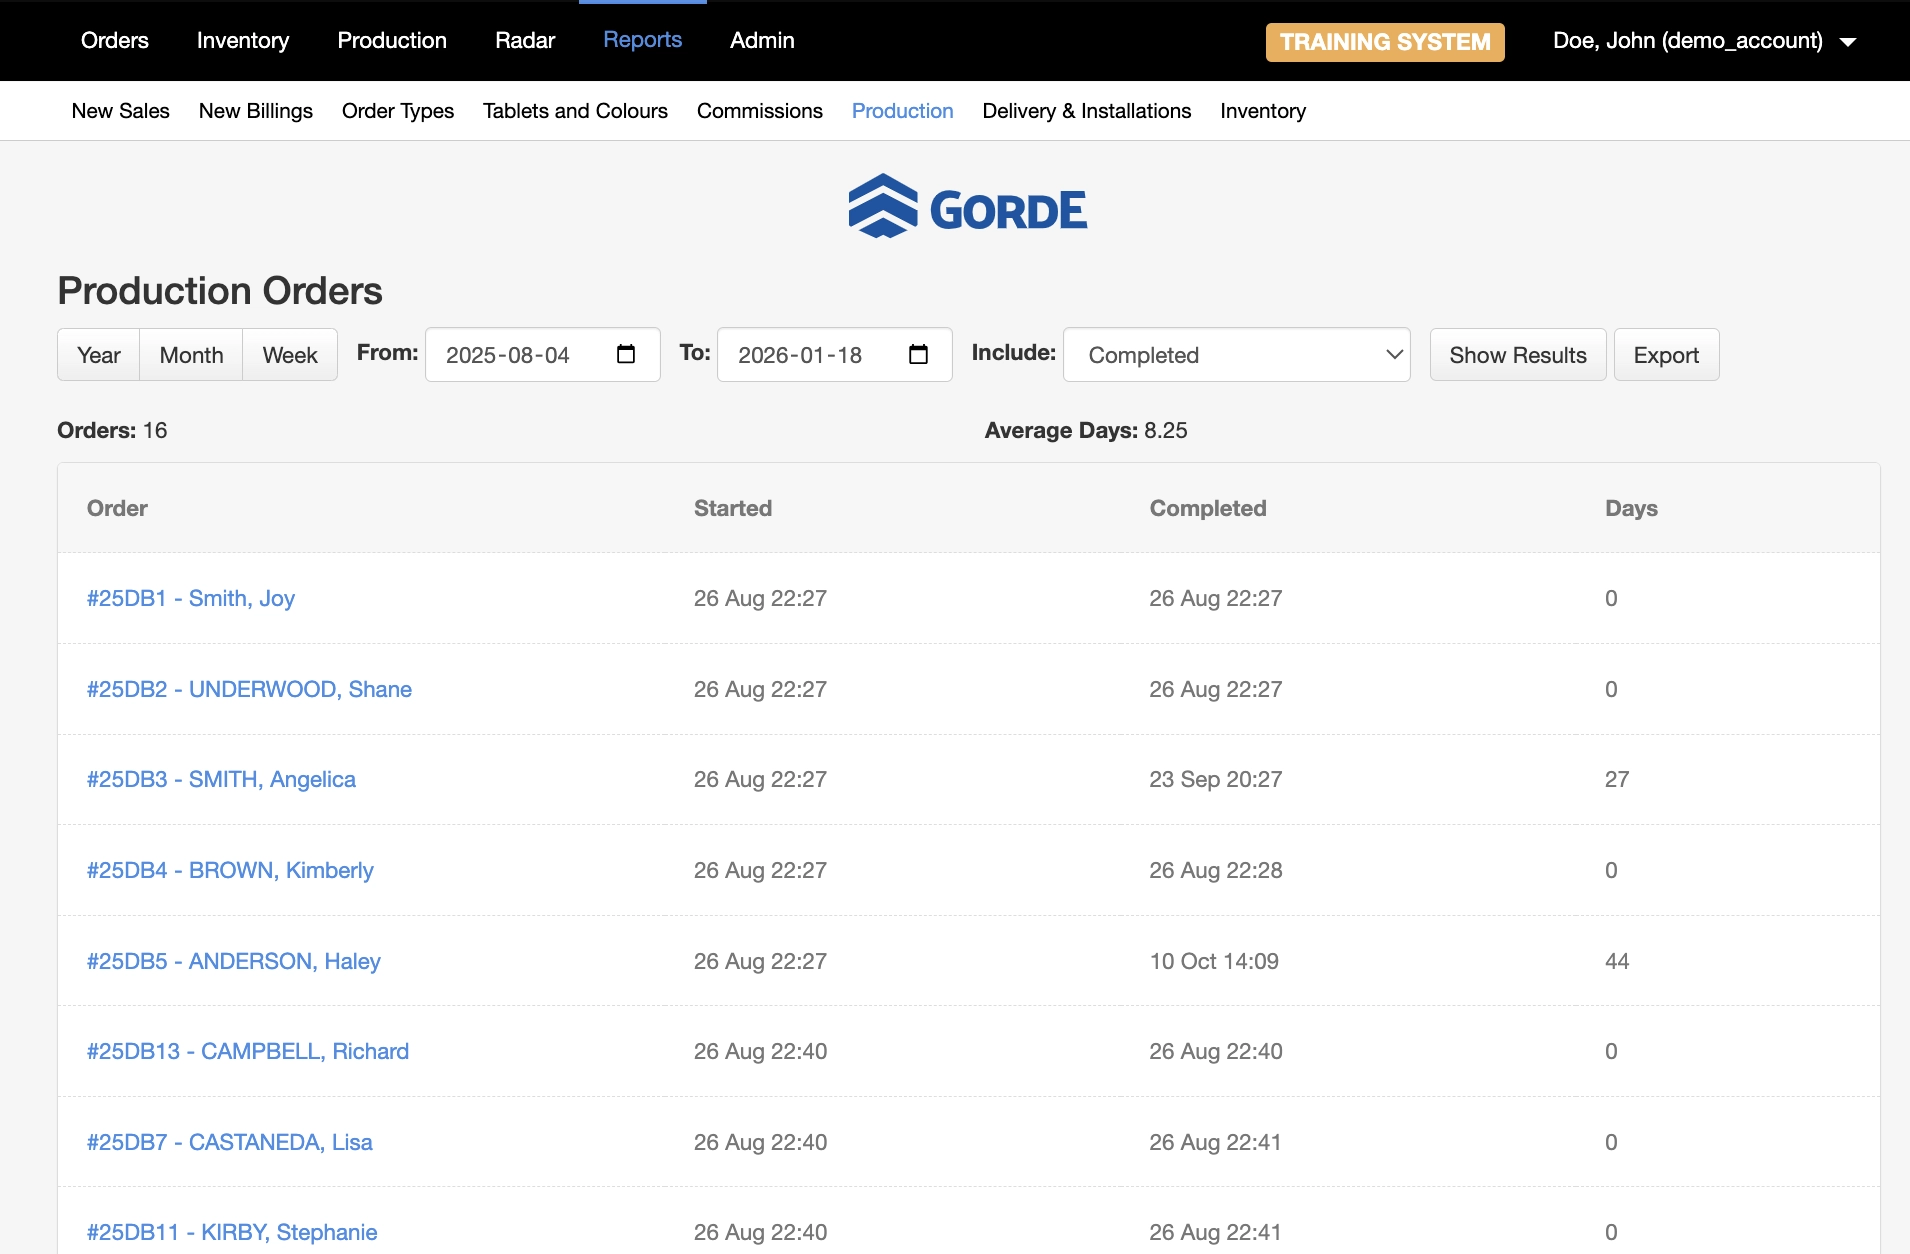
Task: Click the TRAINING SYSTEM badge
Action: coord(1385,42)
